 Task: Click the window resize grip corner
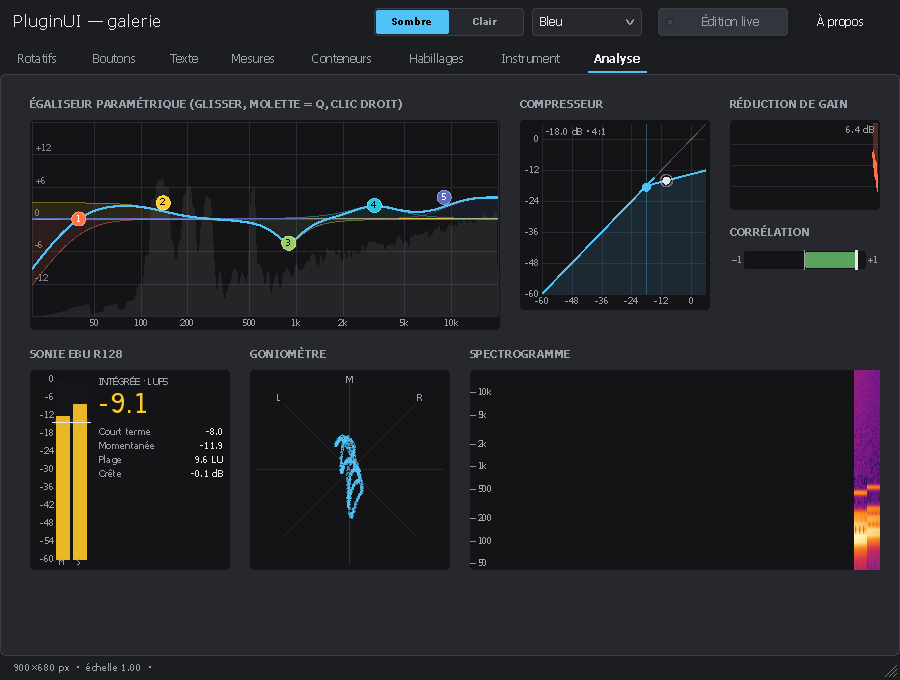point(891,671)
